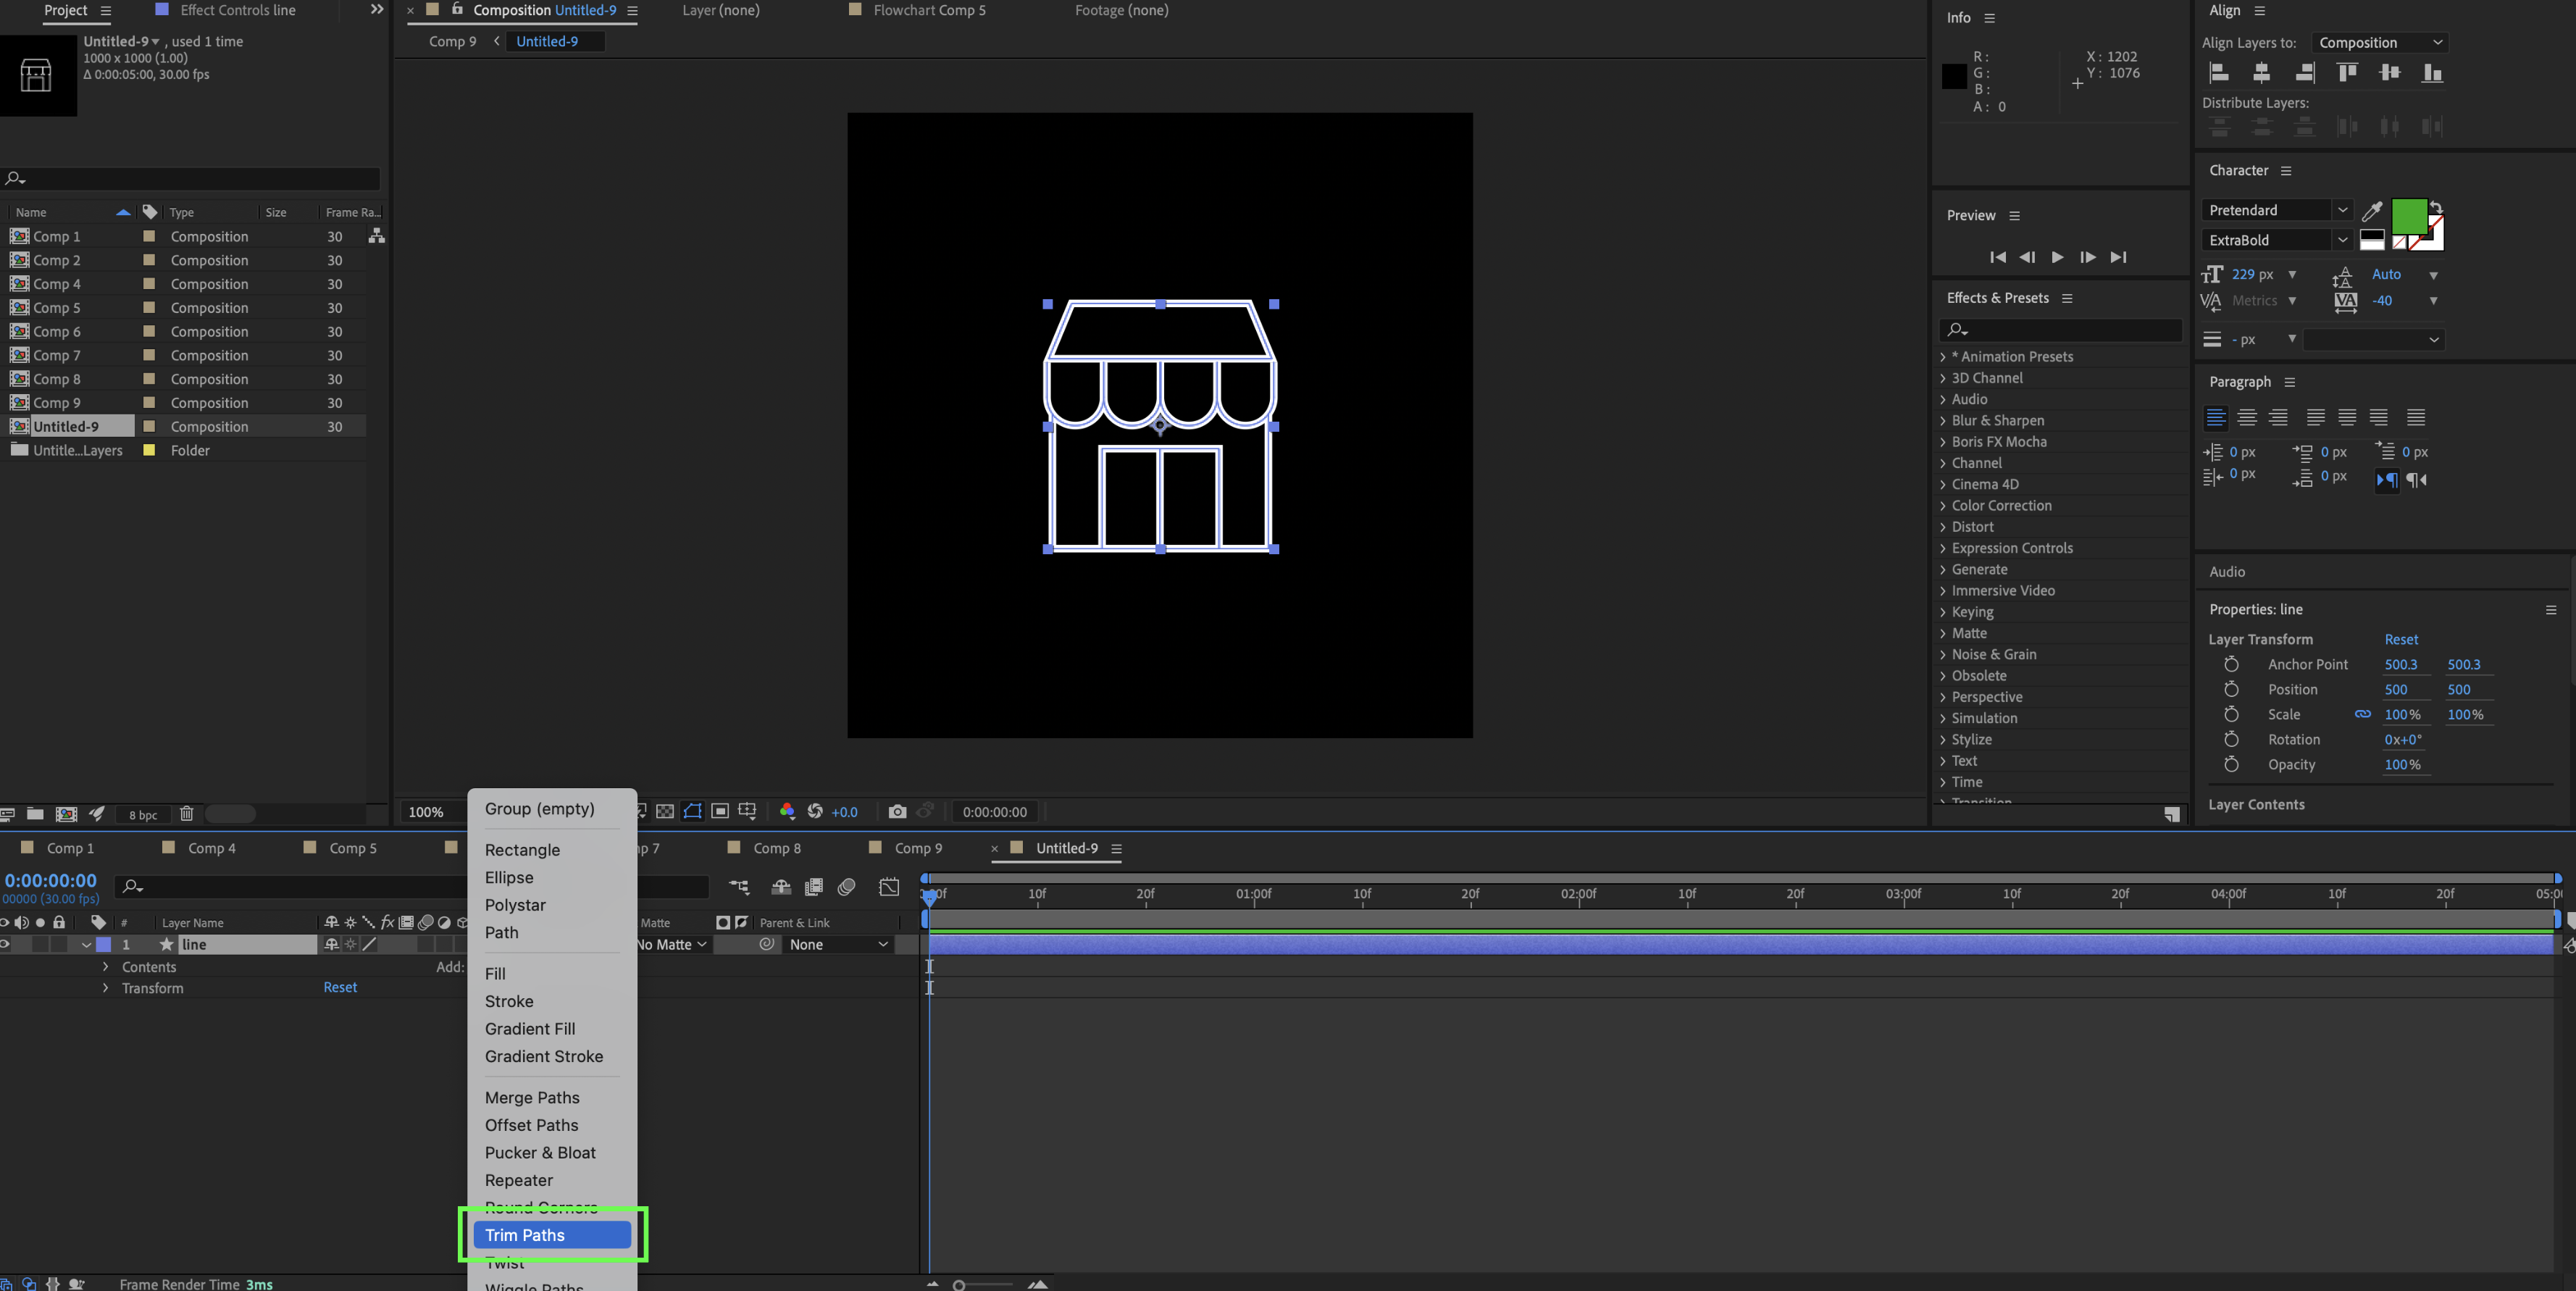Toggle the scale constrain proportions link
The height and width of the screenshot is (1291, 2576).
[2362, 714]
